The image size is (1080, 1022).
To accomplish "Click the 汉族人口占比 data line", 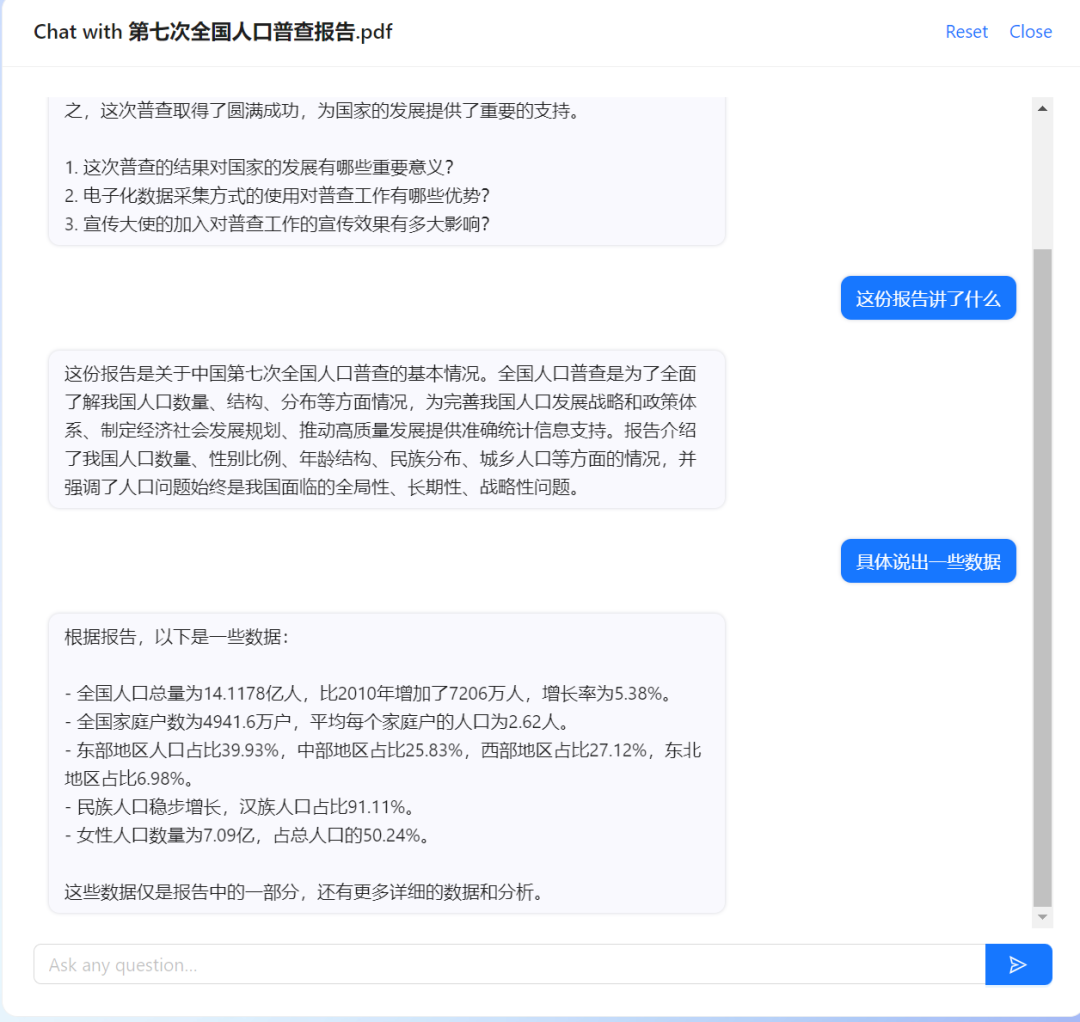I will [230, 807].
